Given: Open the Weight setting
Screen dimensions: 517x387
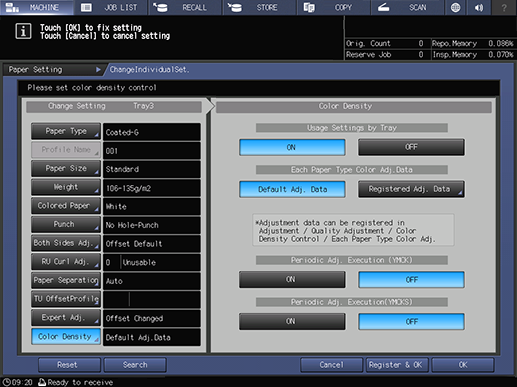Looking at the screenshot, I should 66,187.
